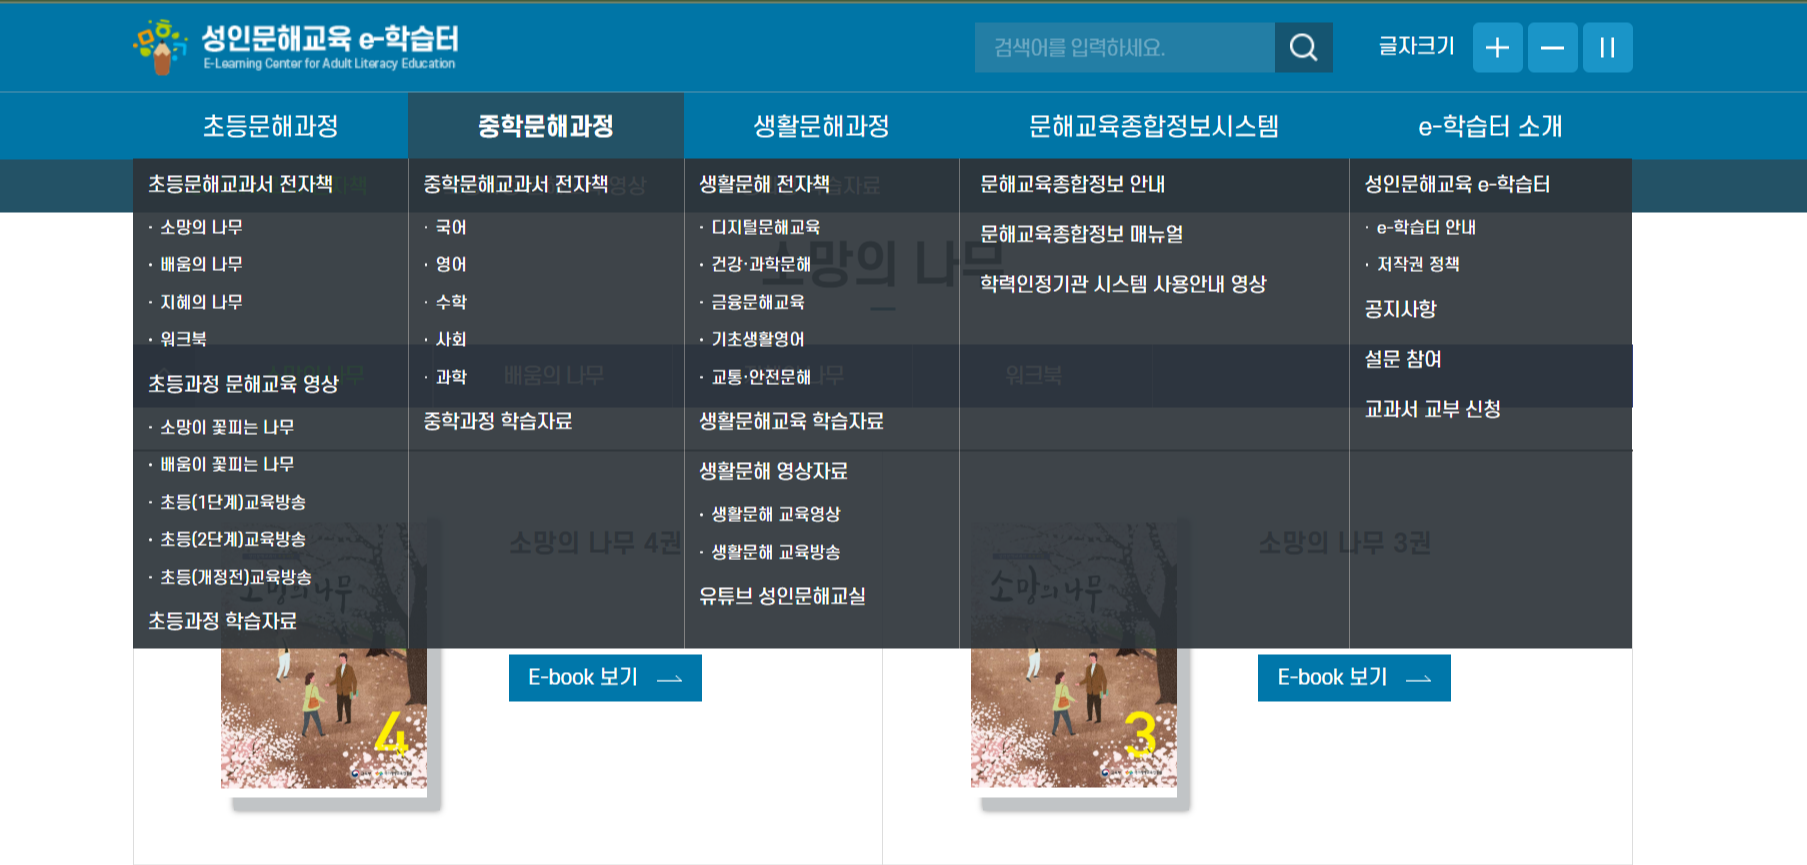This screenshot has height=865, width=1807.
Task: Open 생활문해 교육영상 link
Action: pos(776,514)
